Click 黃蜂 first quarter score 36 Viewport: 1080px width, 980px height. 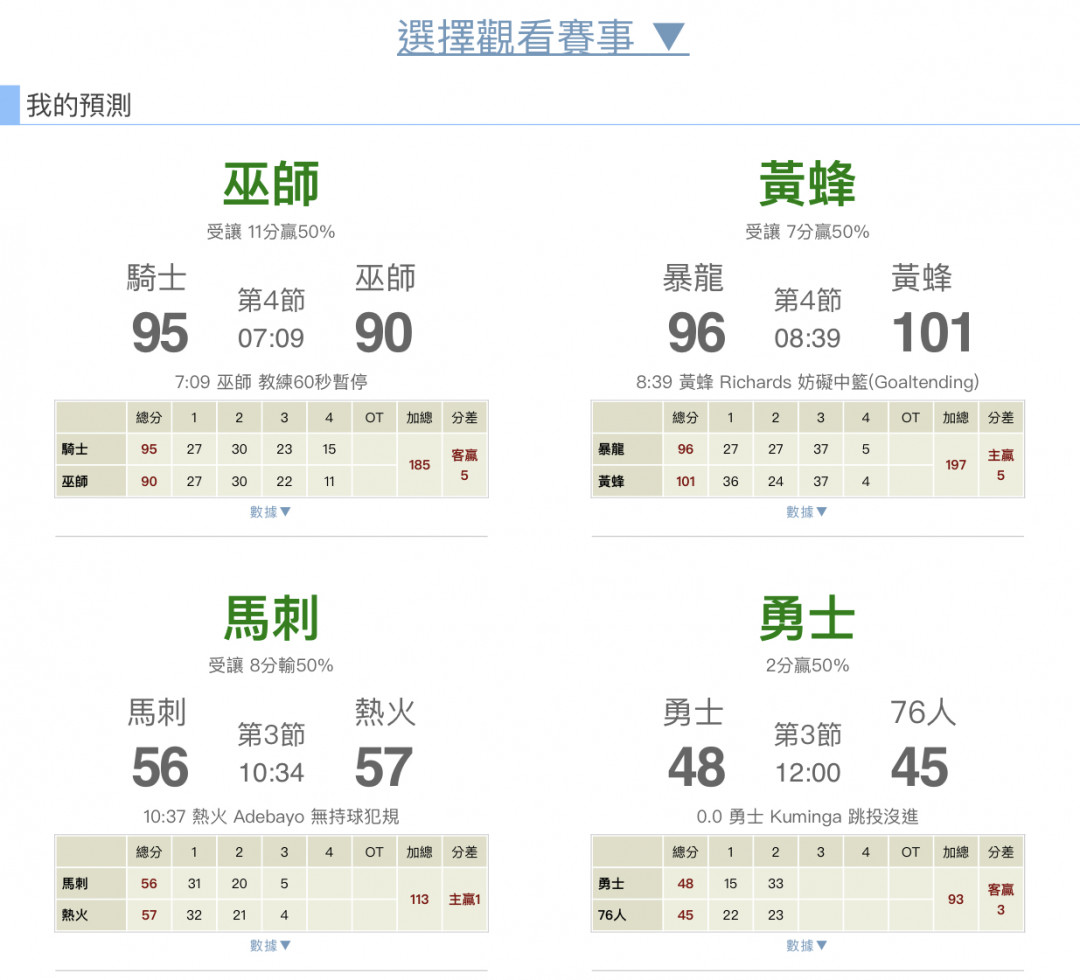point(730,481)
